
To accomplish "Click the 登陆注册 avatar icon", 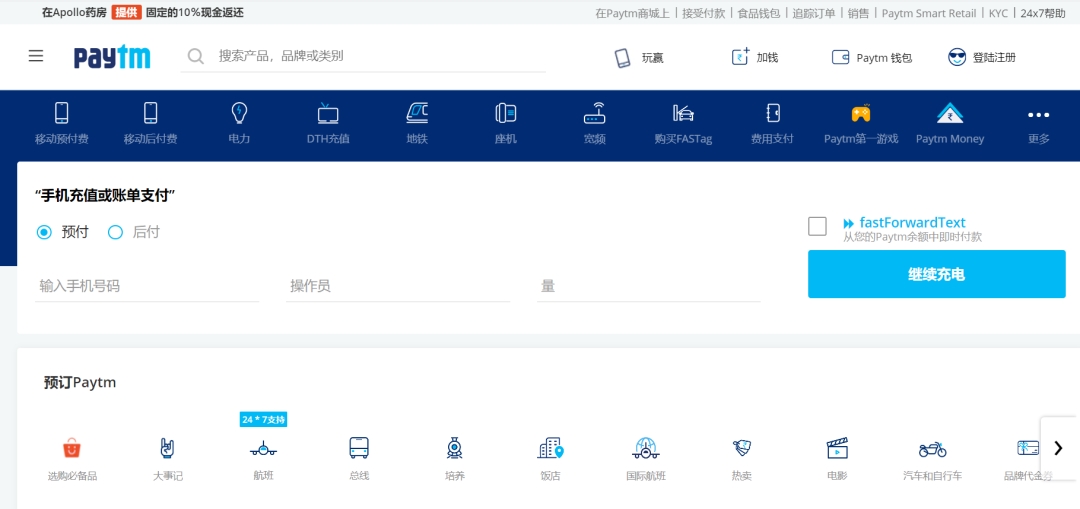I will 957,57.
